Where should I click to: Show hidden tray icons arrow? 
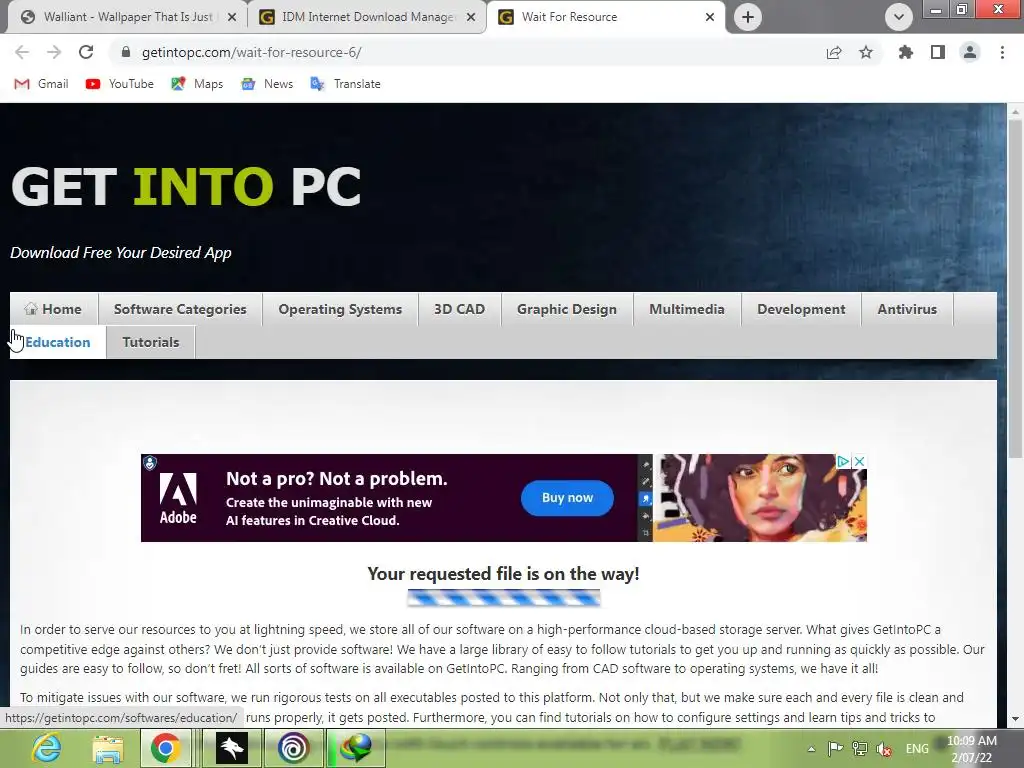point(811,749)
